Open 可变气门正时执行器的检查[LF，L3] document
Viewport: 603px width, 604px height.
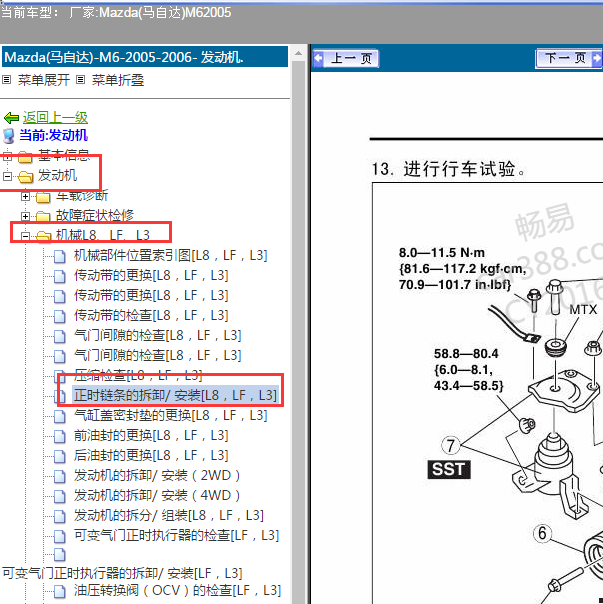pos(176,535)
